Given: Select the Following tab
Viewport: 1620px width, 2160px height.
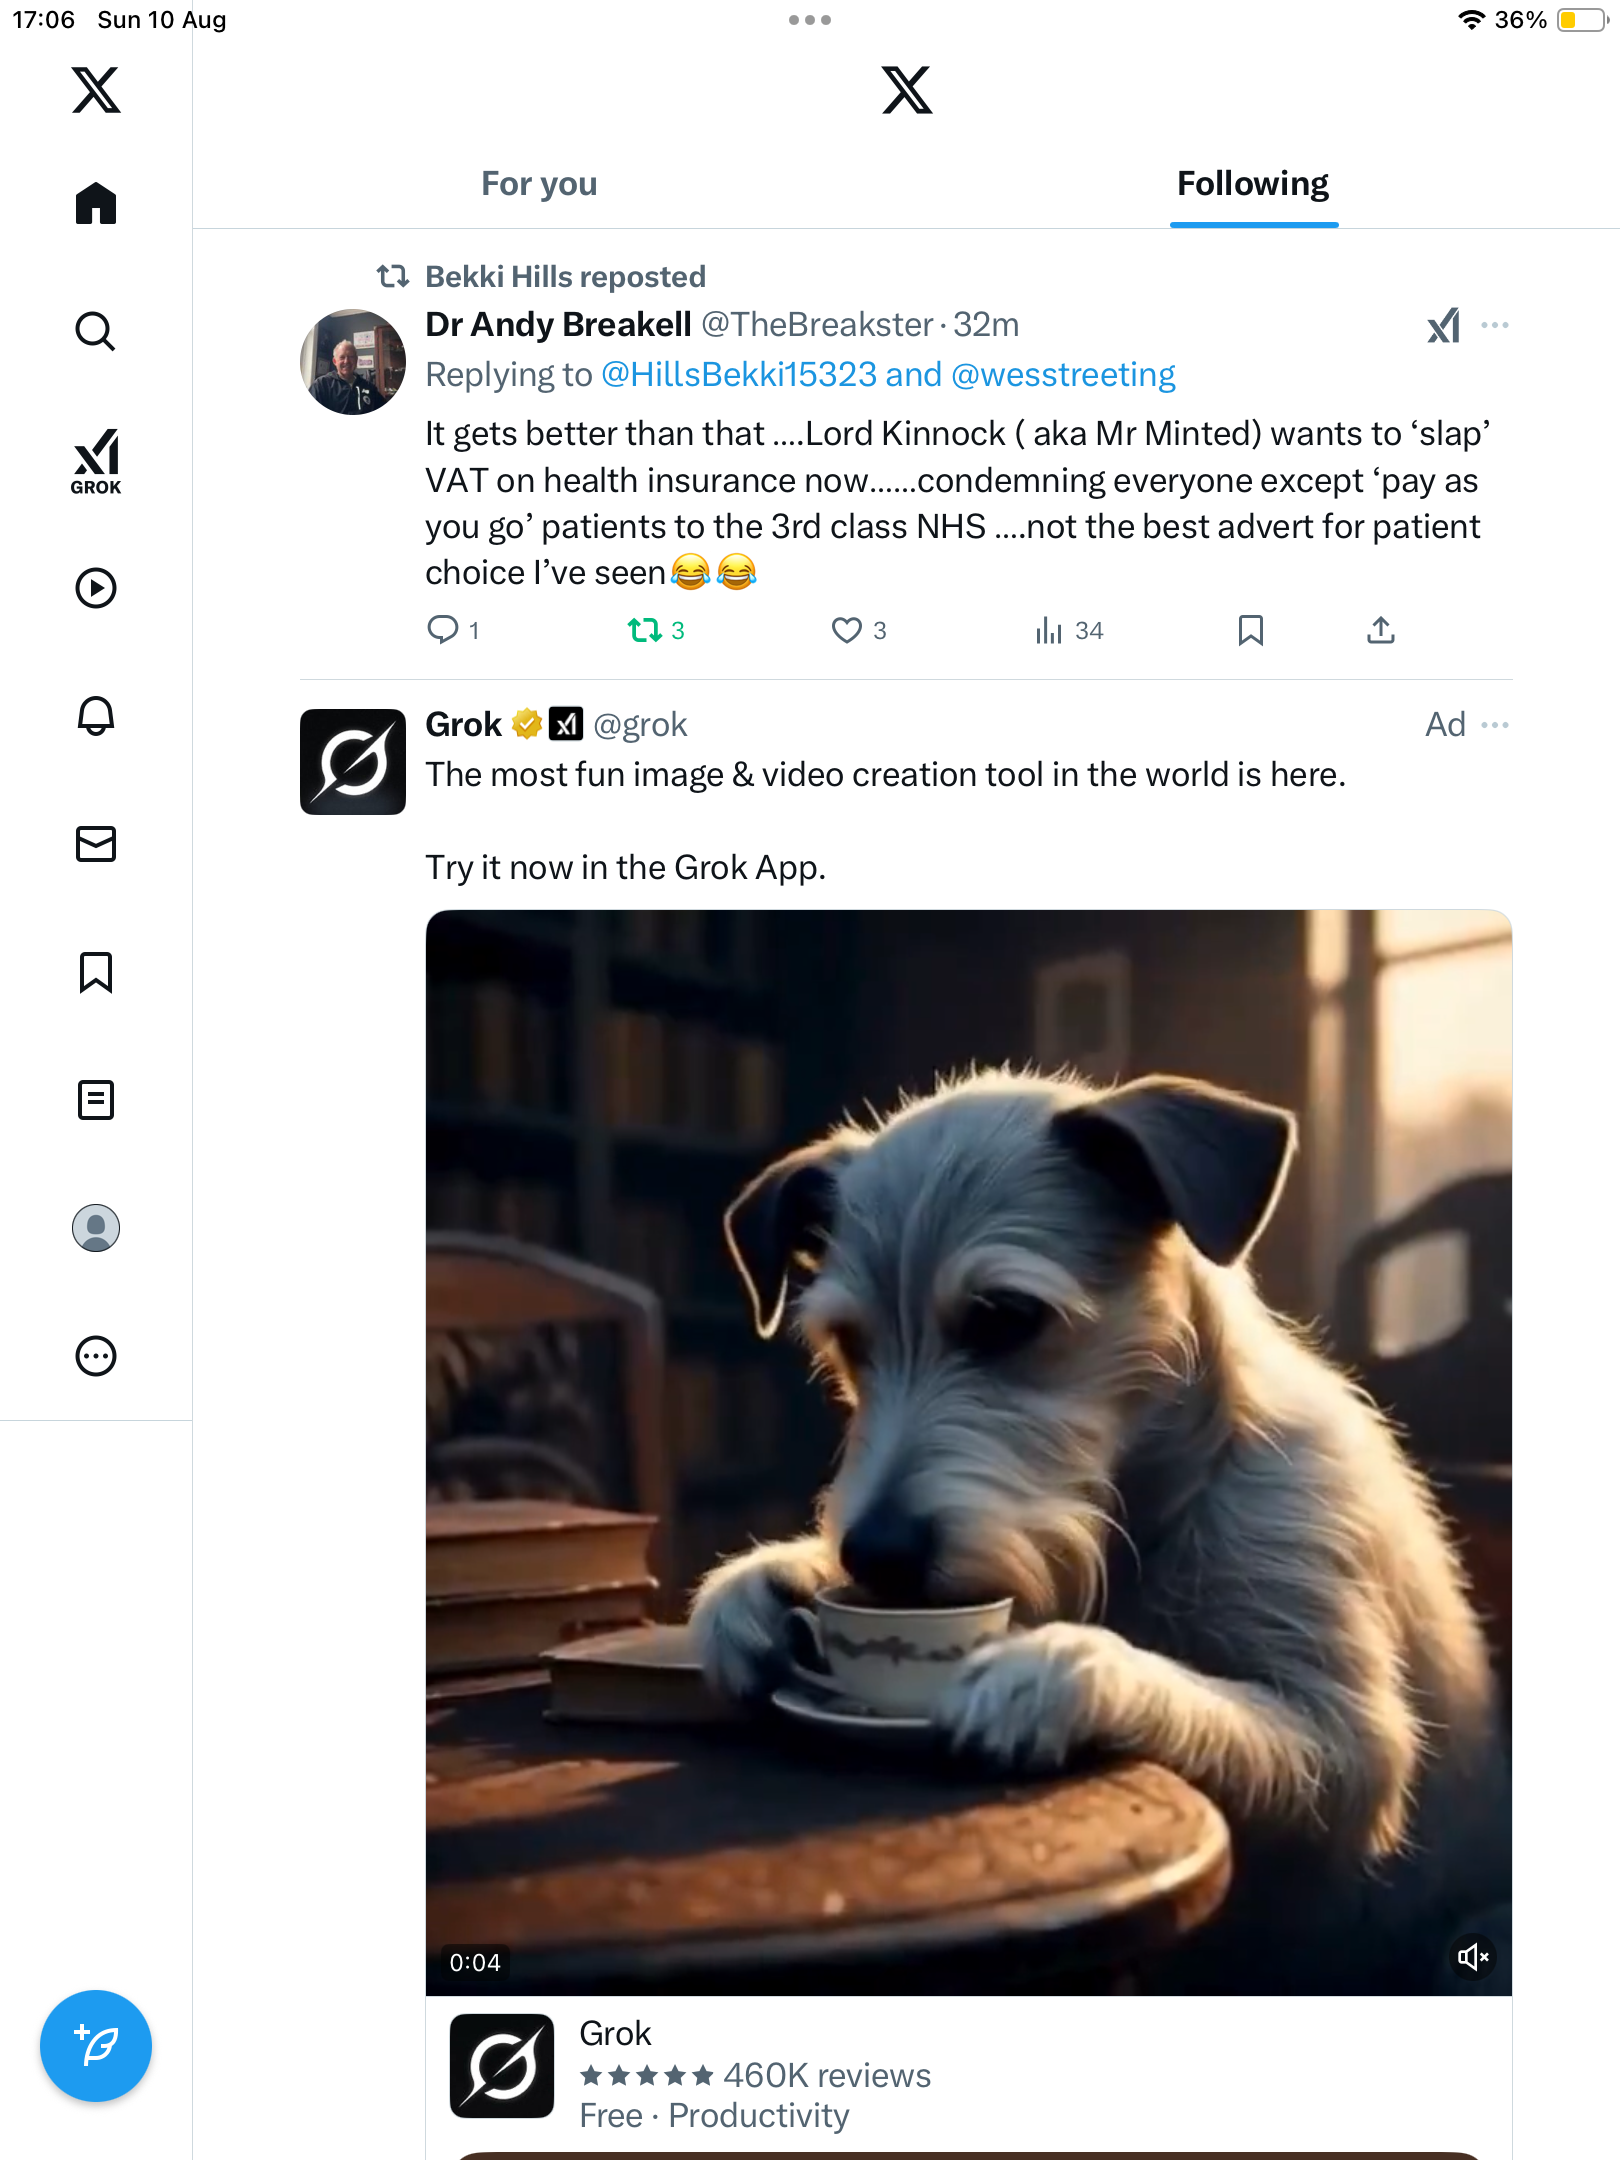Looking at the screenshot, I should point(1252,184).
